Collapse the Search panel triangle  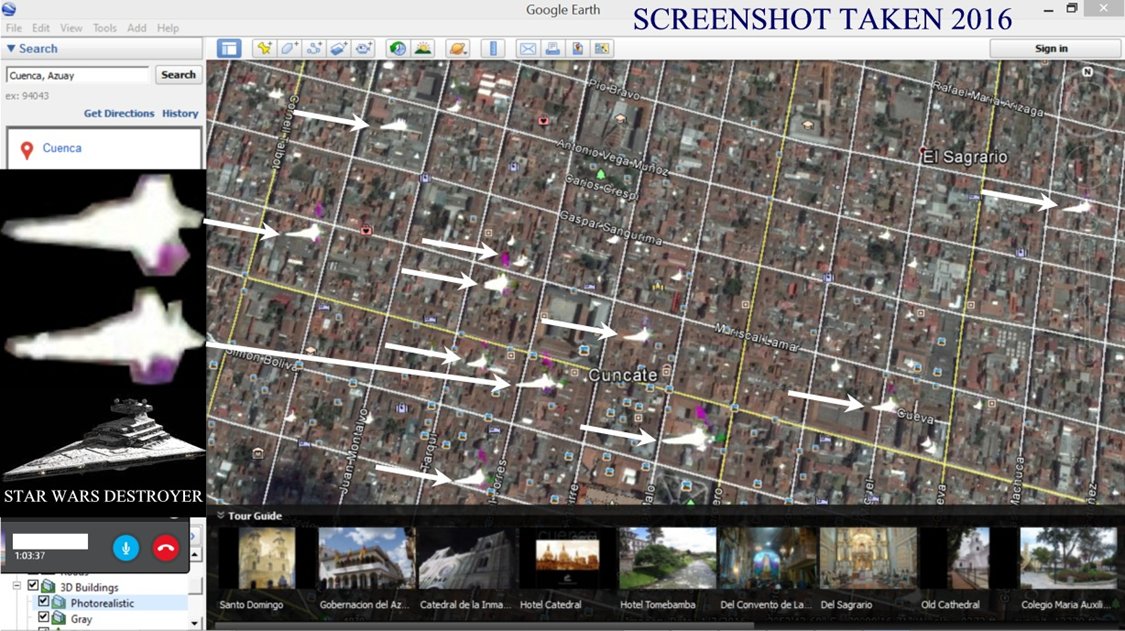click(x=11, y=48)
